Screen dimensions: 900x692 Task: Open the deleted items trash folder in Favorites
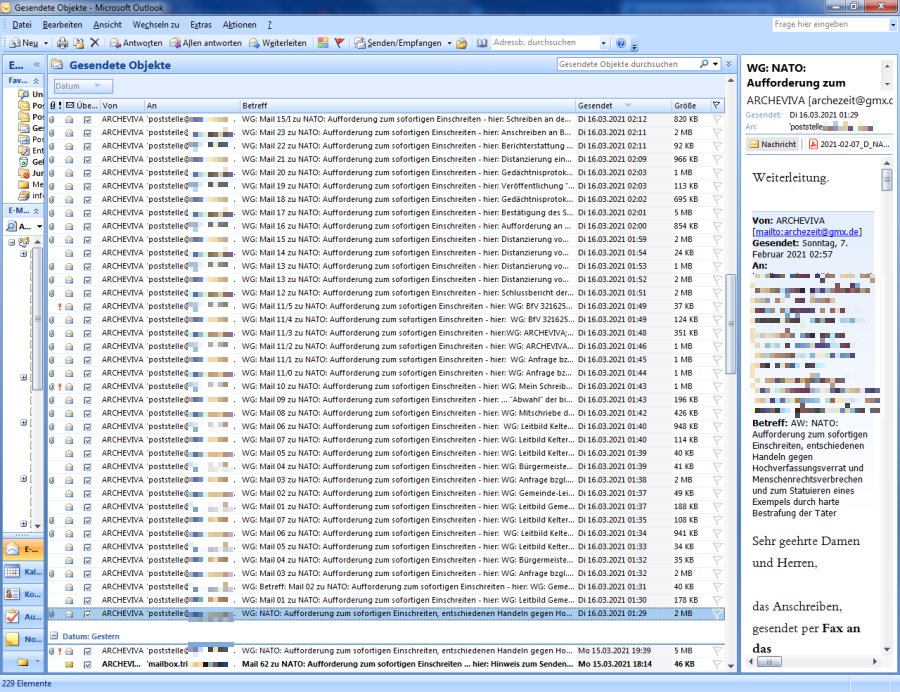[x=24, y=162]
